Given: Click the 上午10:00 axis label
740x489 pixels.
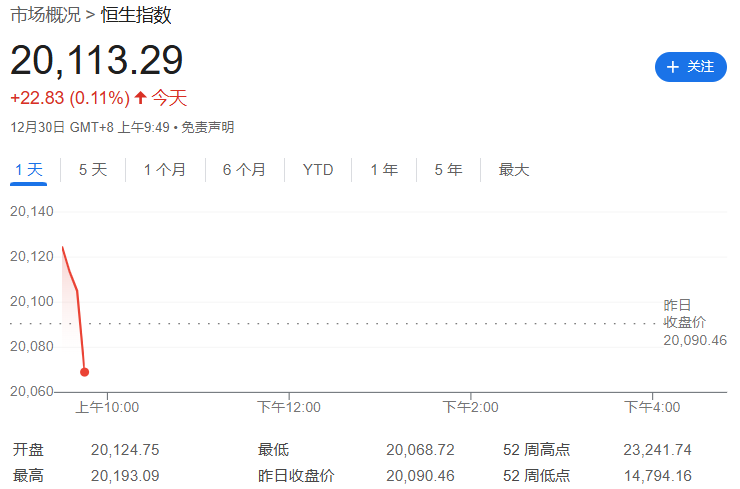Looking at the screenshot, I should pos(107,407).
